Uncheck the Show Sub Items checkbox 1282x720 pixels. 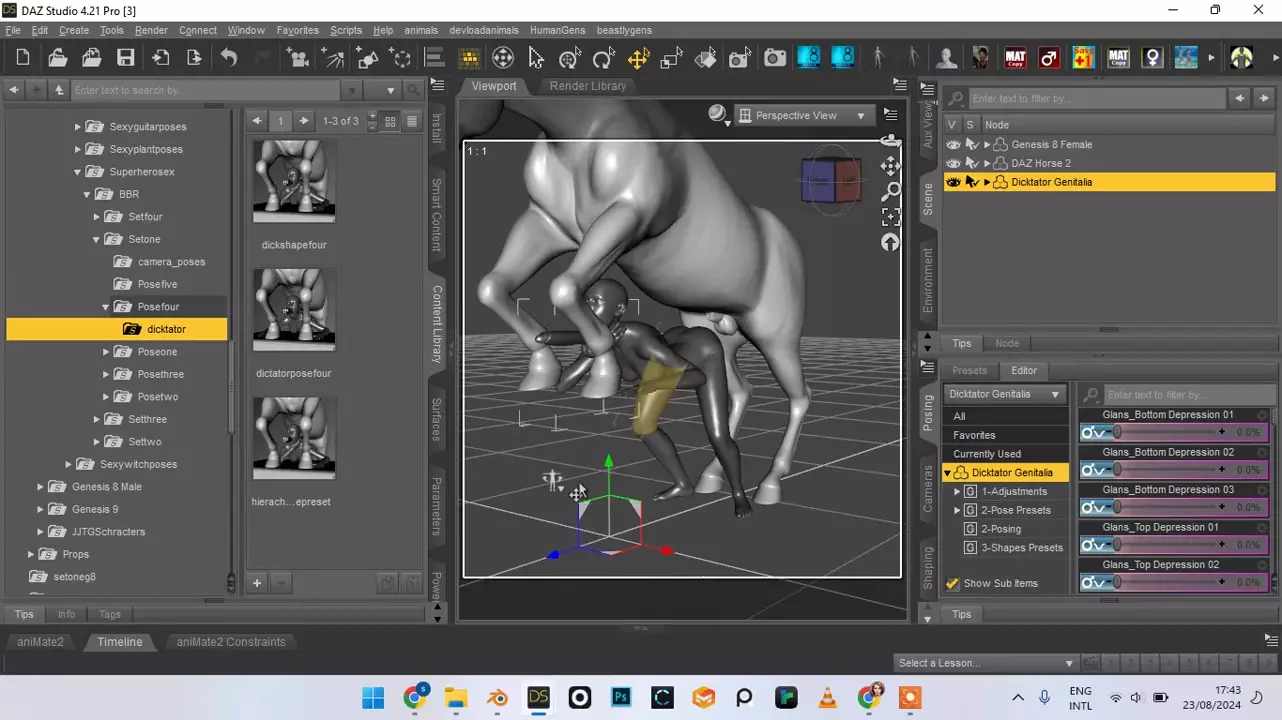coord(952,584)
